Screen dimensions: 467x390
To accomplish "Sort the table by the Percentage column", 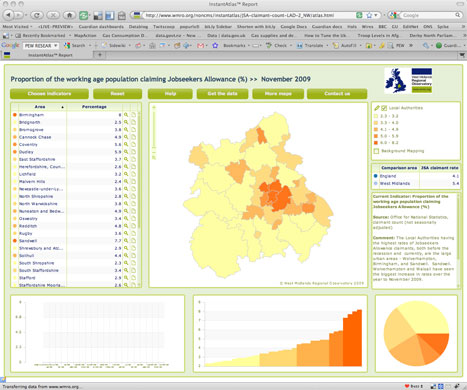I will pyautogui.click(x=94, y=107).
